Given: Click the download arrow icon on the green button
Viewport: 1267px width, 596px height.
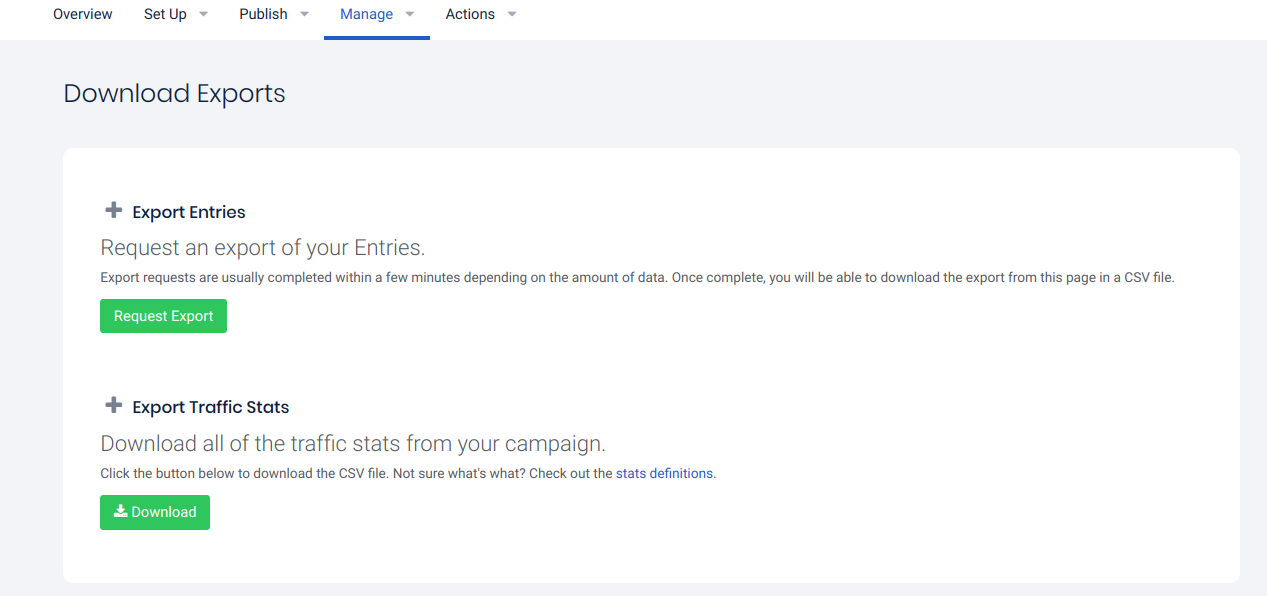Looking at the screenshot, I should (x=120, y=511).
